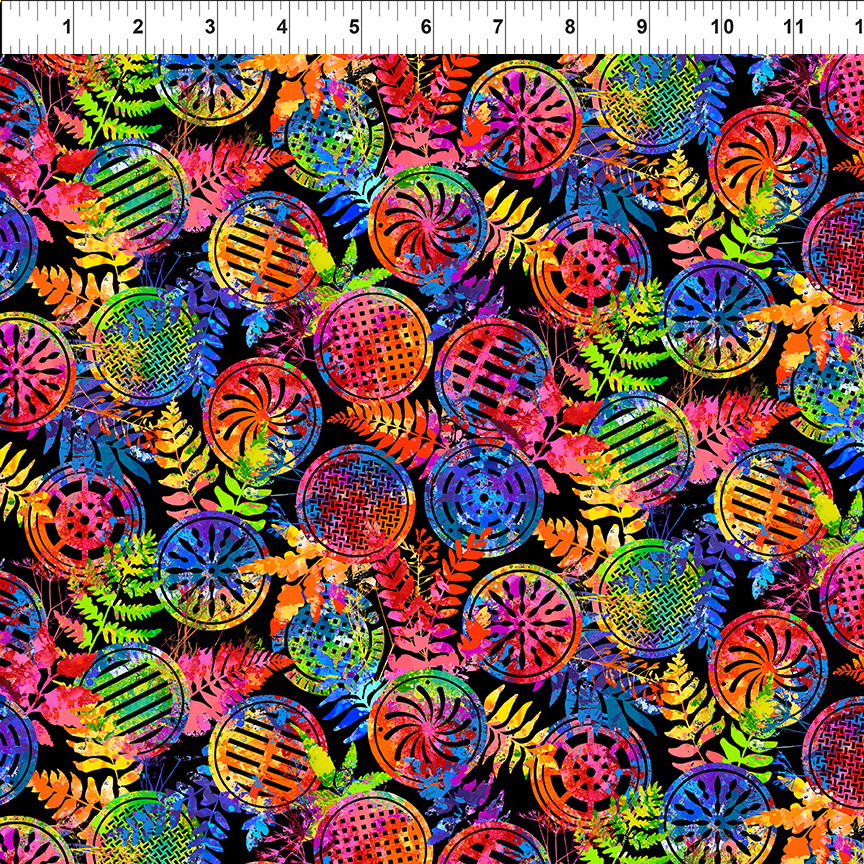Image resolution: width=864 pixels, height=864 pixels.
Task: Click the number 9 on the ruler
Action: pyautogui.click(x=642, y=27)
